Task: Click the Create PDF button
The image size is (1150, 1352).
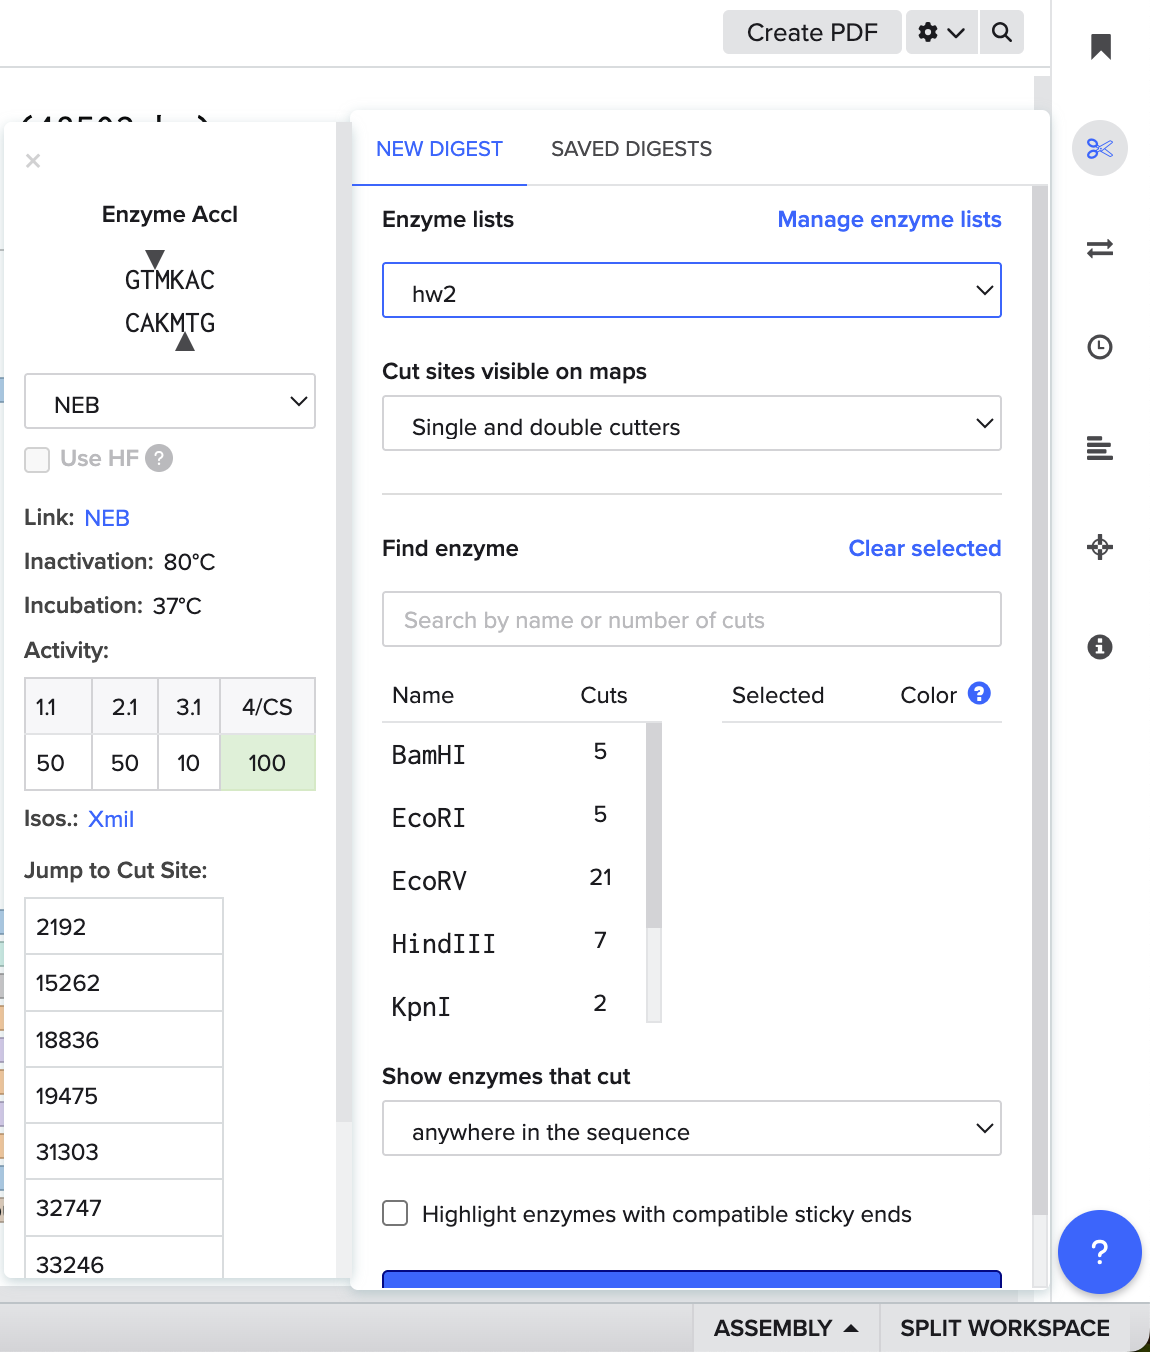Action: pyautogui.click(x=811, y=33)
